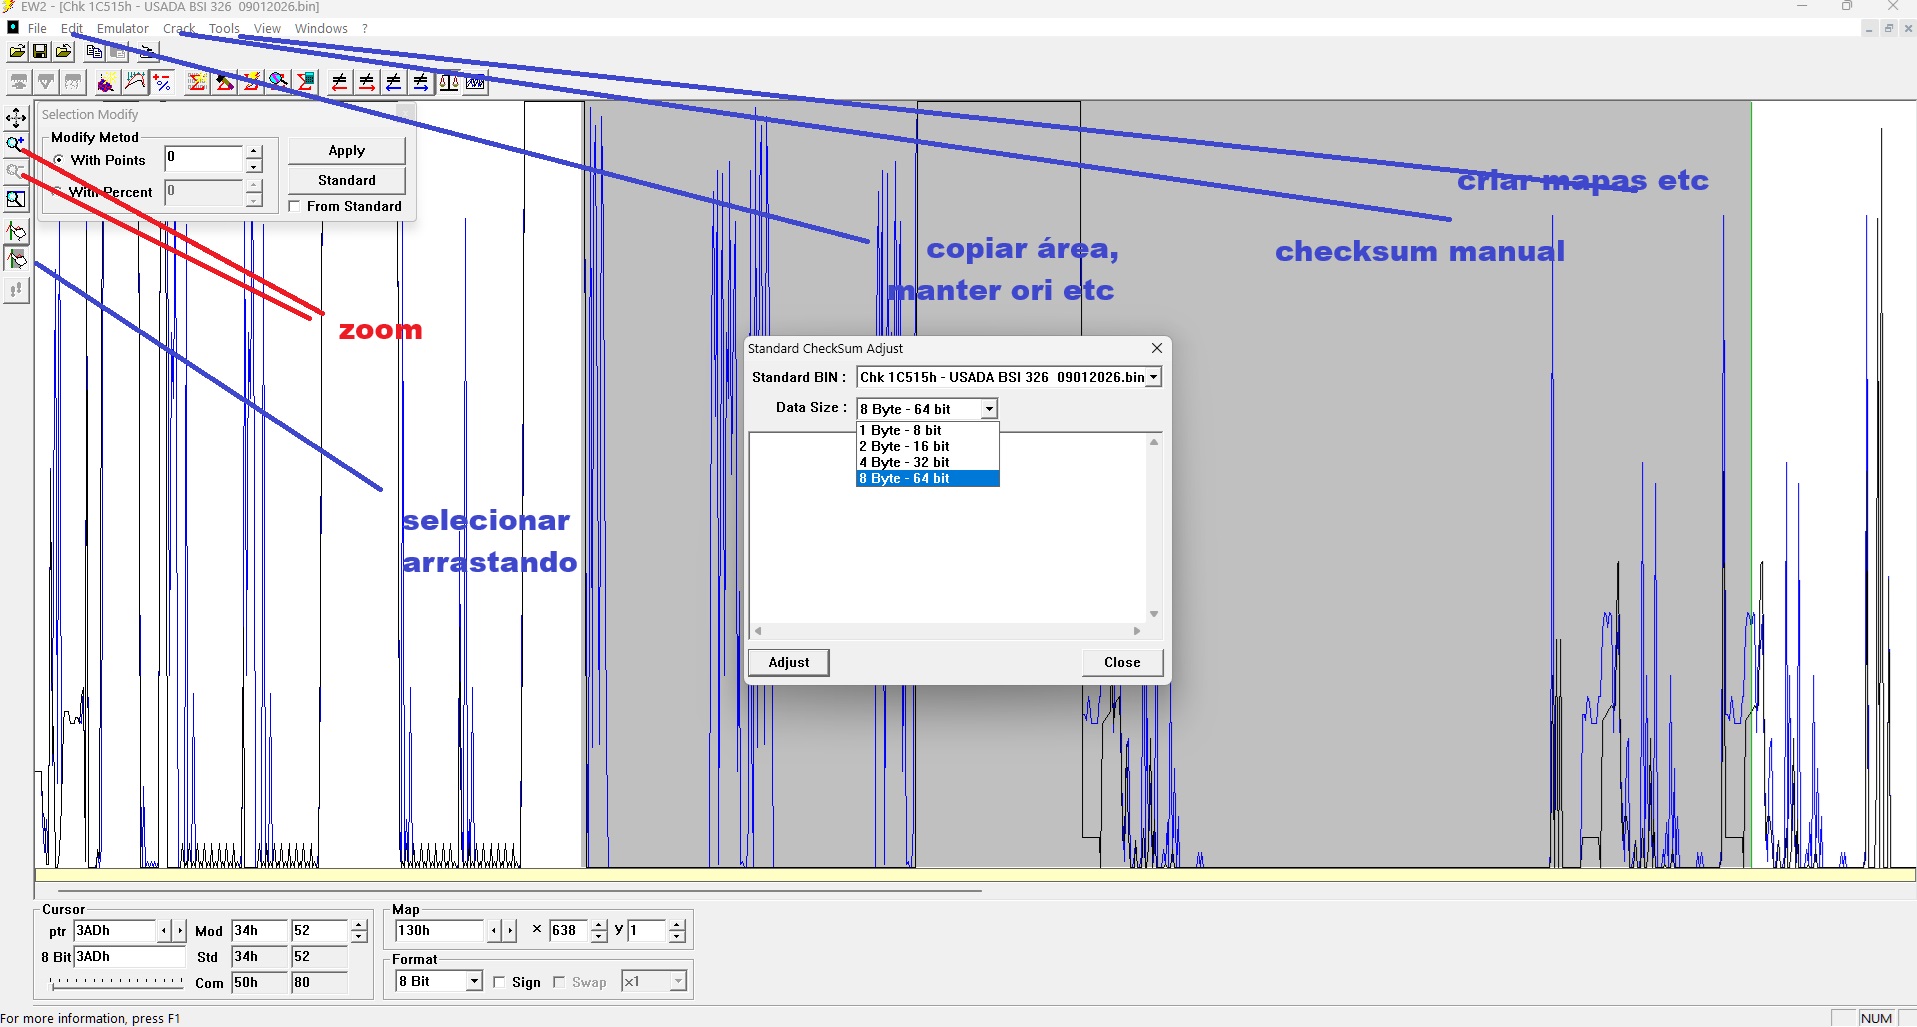Select the pan/move arrows tool
The width and height of the screenshot is (1917, 1027).
[16, 118]
